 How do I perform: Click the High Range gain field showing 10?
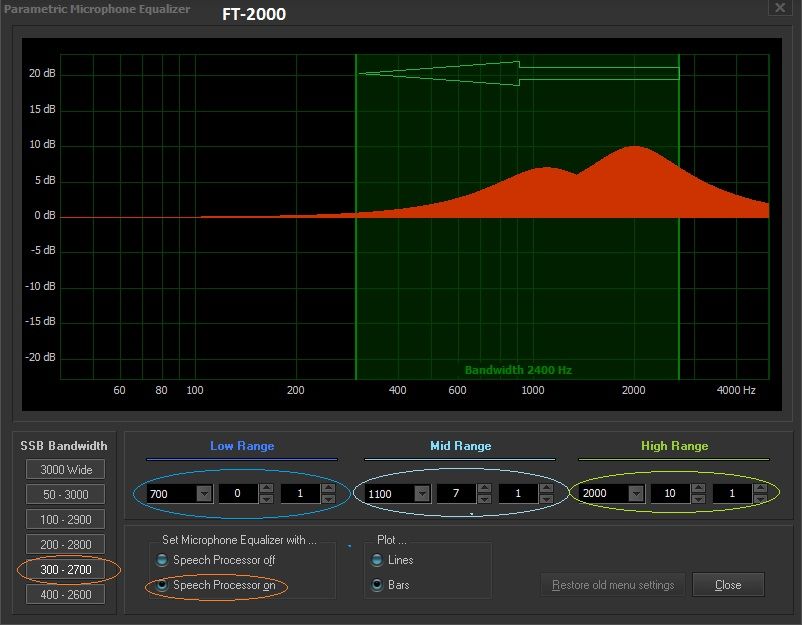[671, 494]
